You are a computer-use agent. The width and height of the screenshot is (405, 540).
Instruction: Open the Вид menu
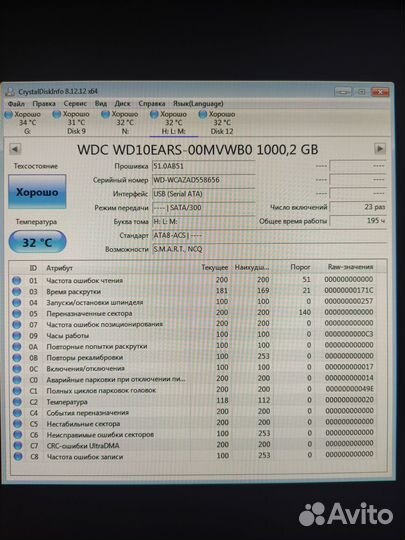tap(101, 103)
